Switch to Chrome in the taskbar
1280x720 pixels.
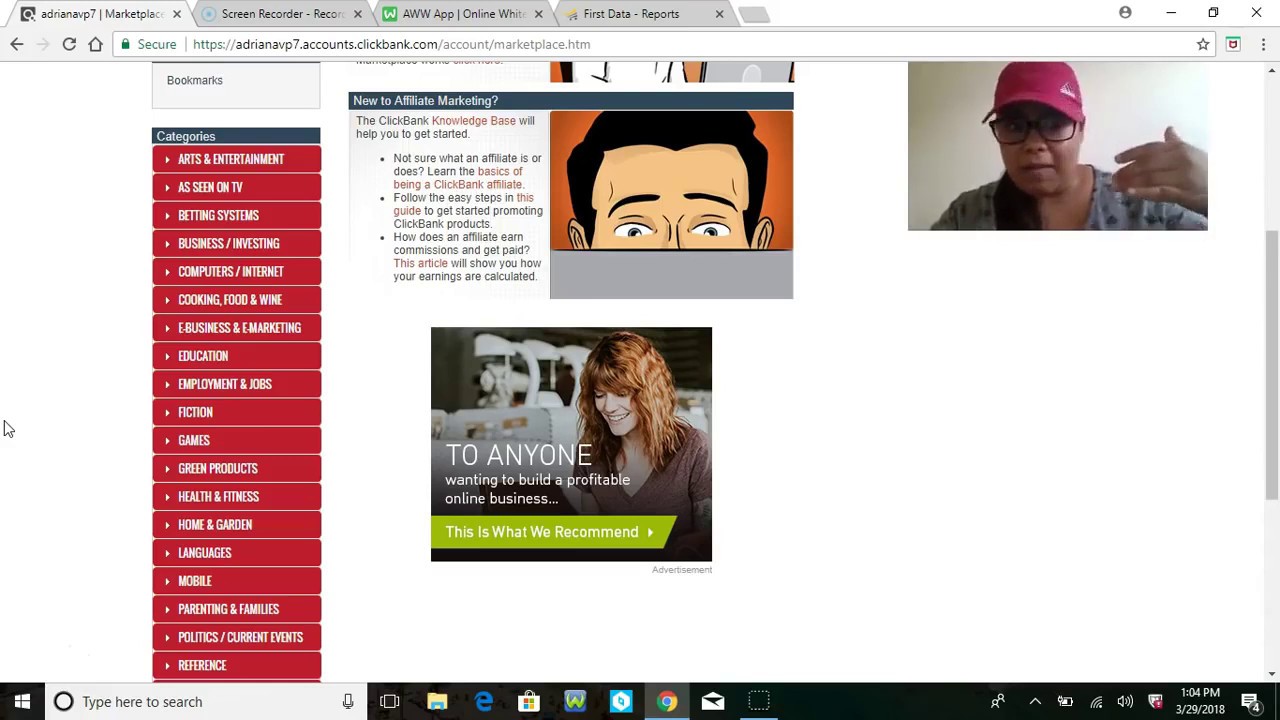point(667,702)
